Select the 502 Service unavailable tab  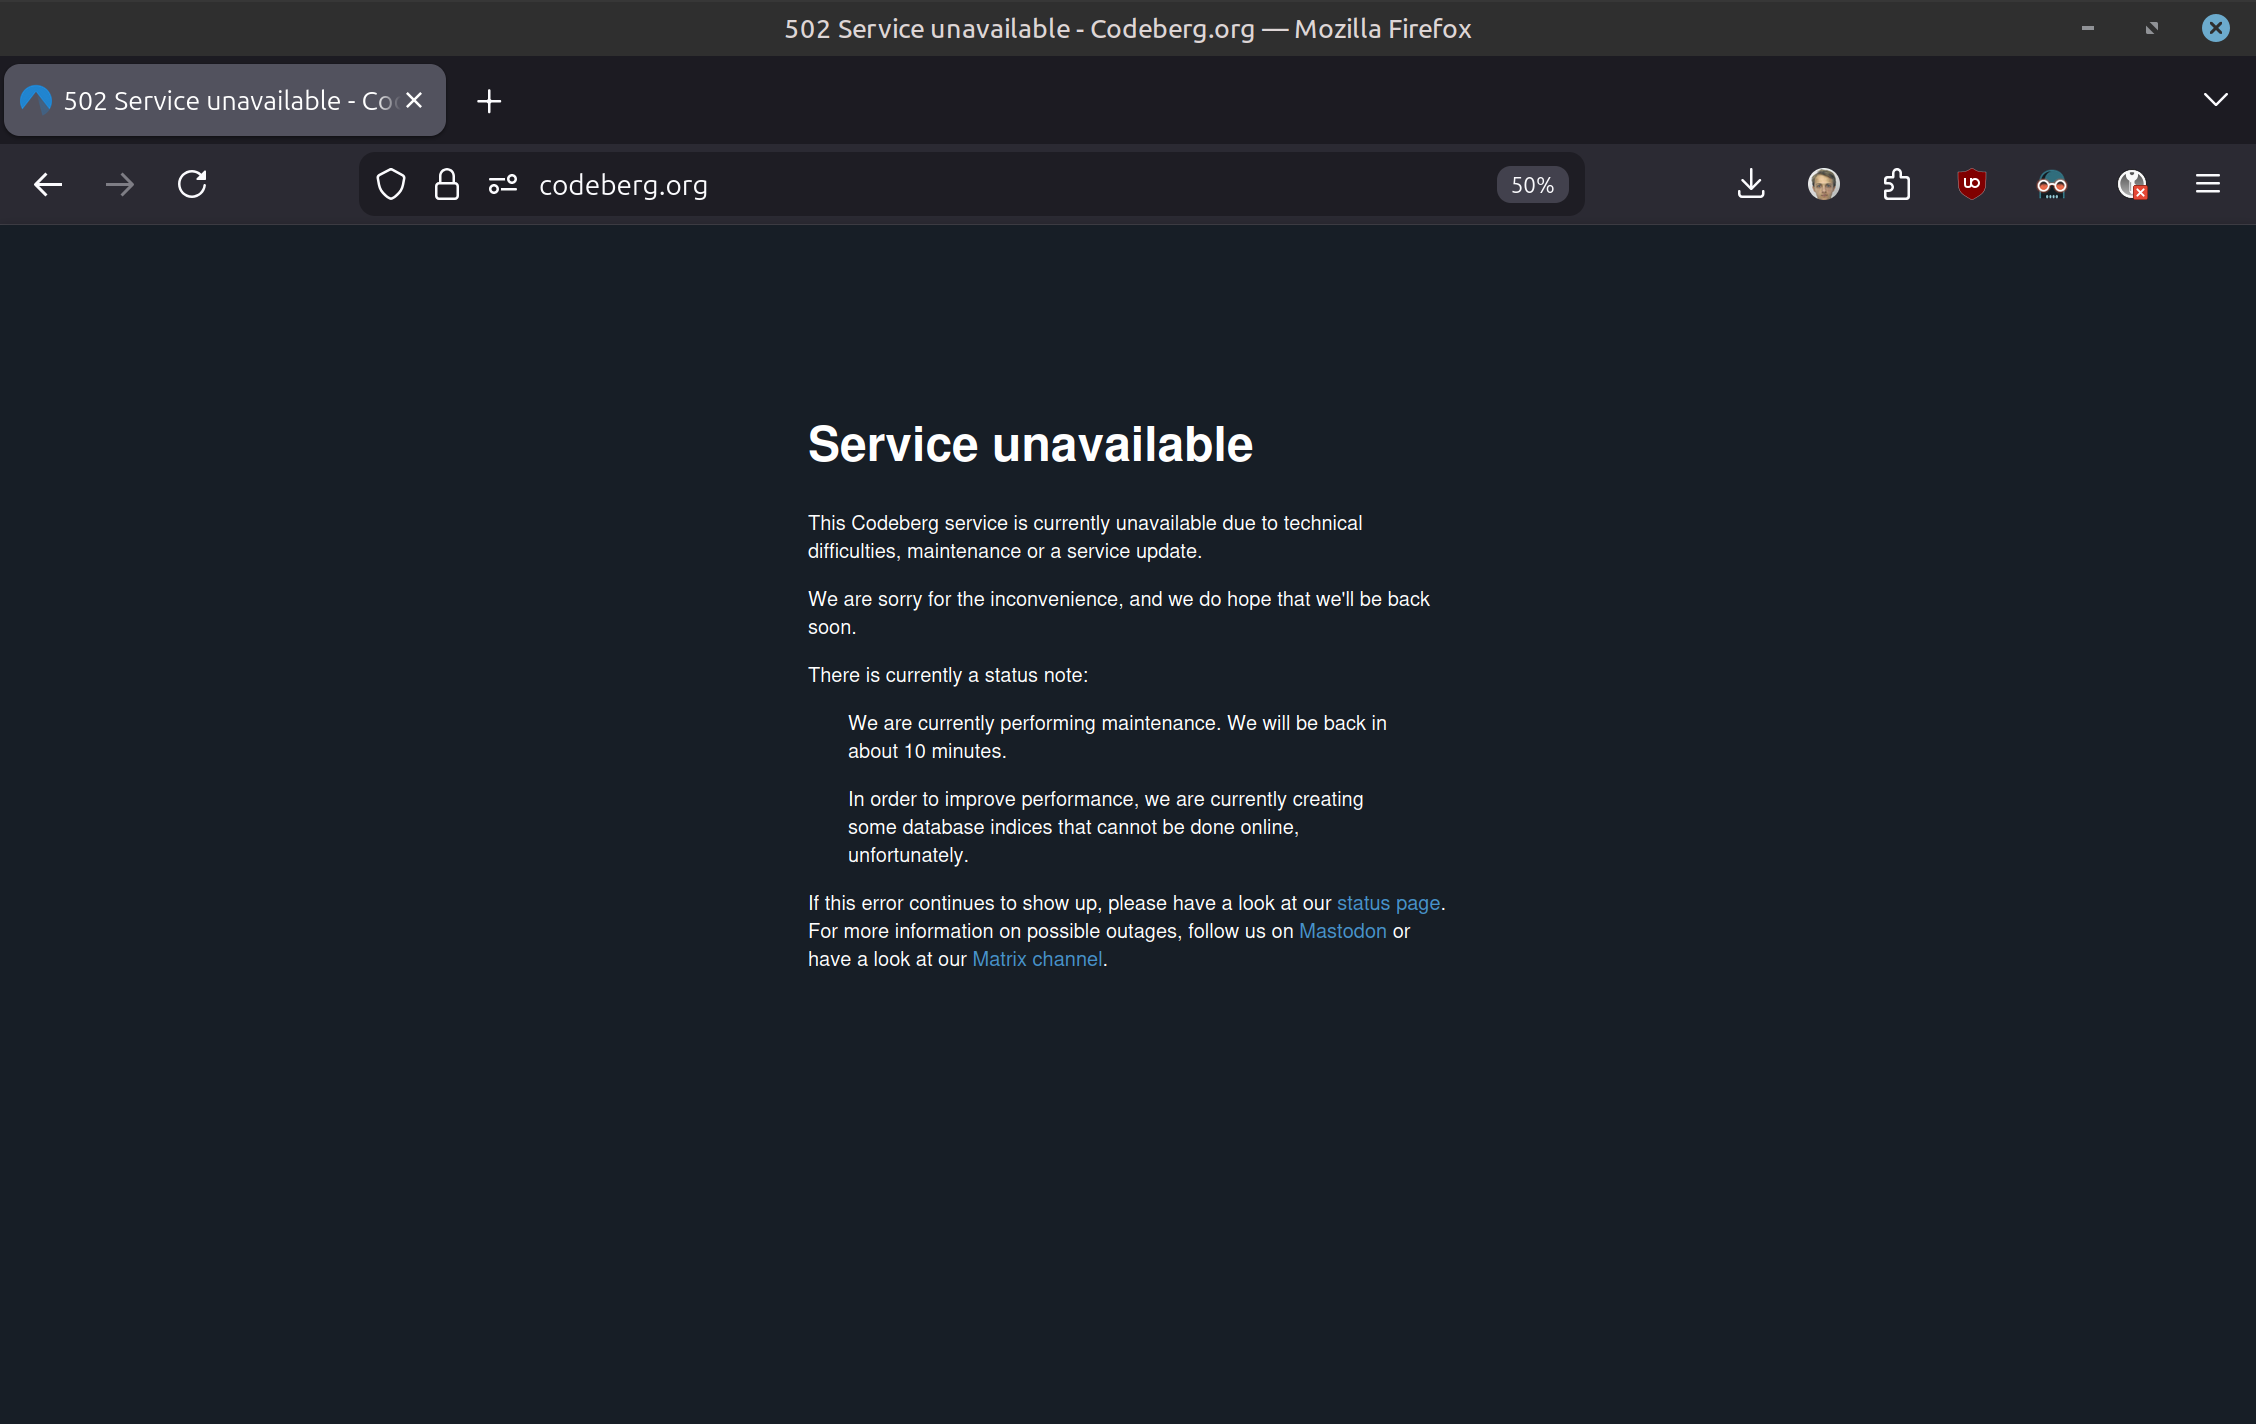coord(210,101)
